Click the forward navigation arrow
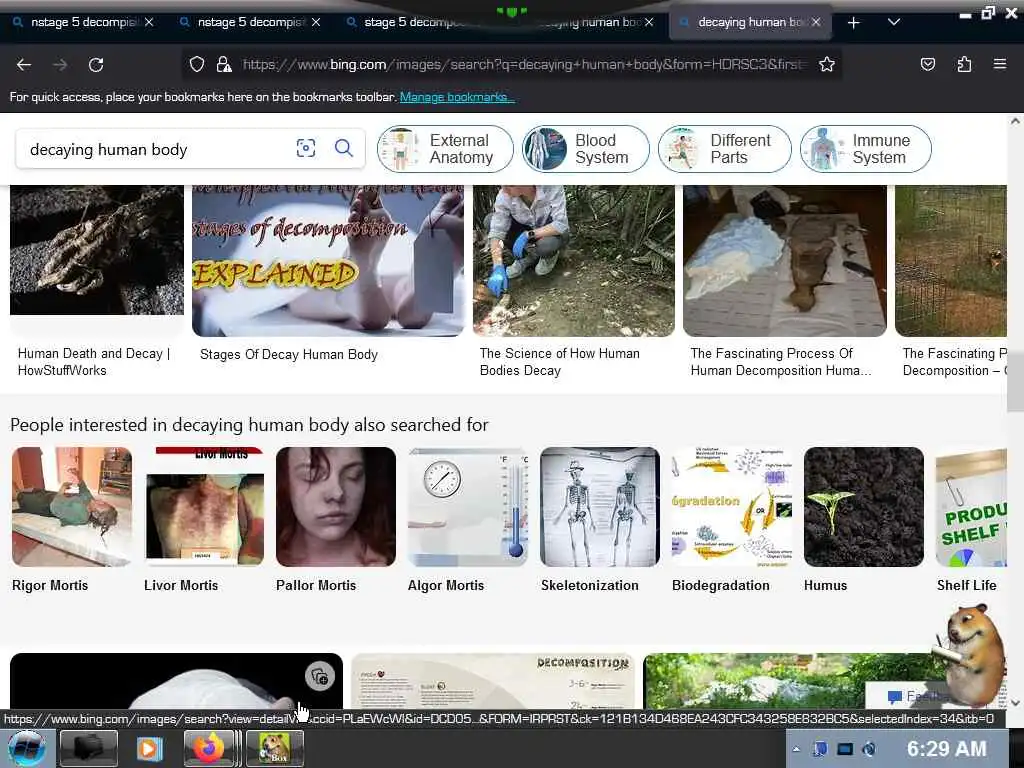Viewport: 1024px width, 768px height. (x=60, y=65)
